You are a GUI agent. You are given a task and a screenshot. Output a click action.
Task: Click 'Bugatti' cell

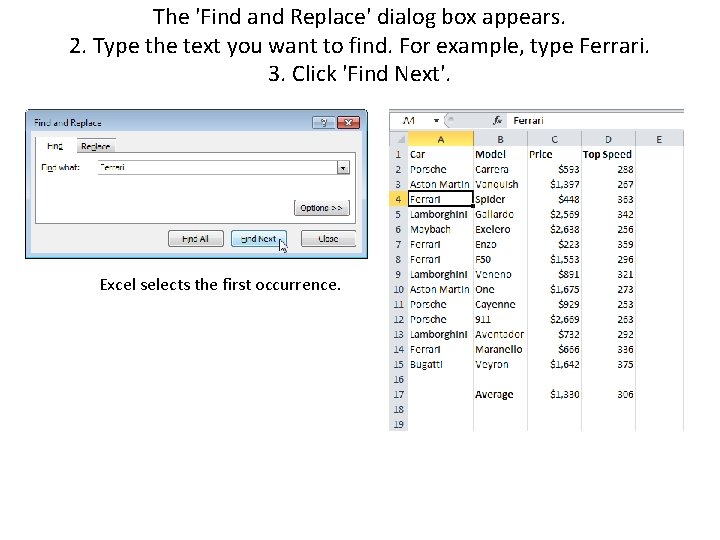tap(441, 364)
